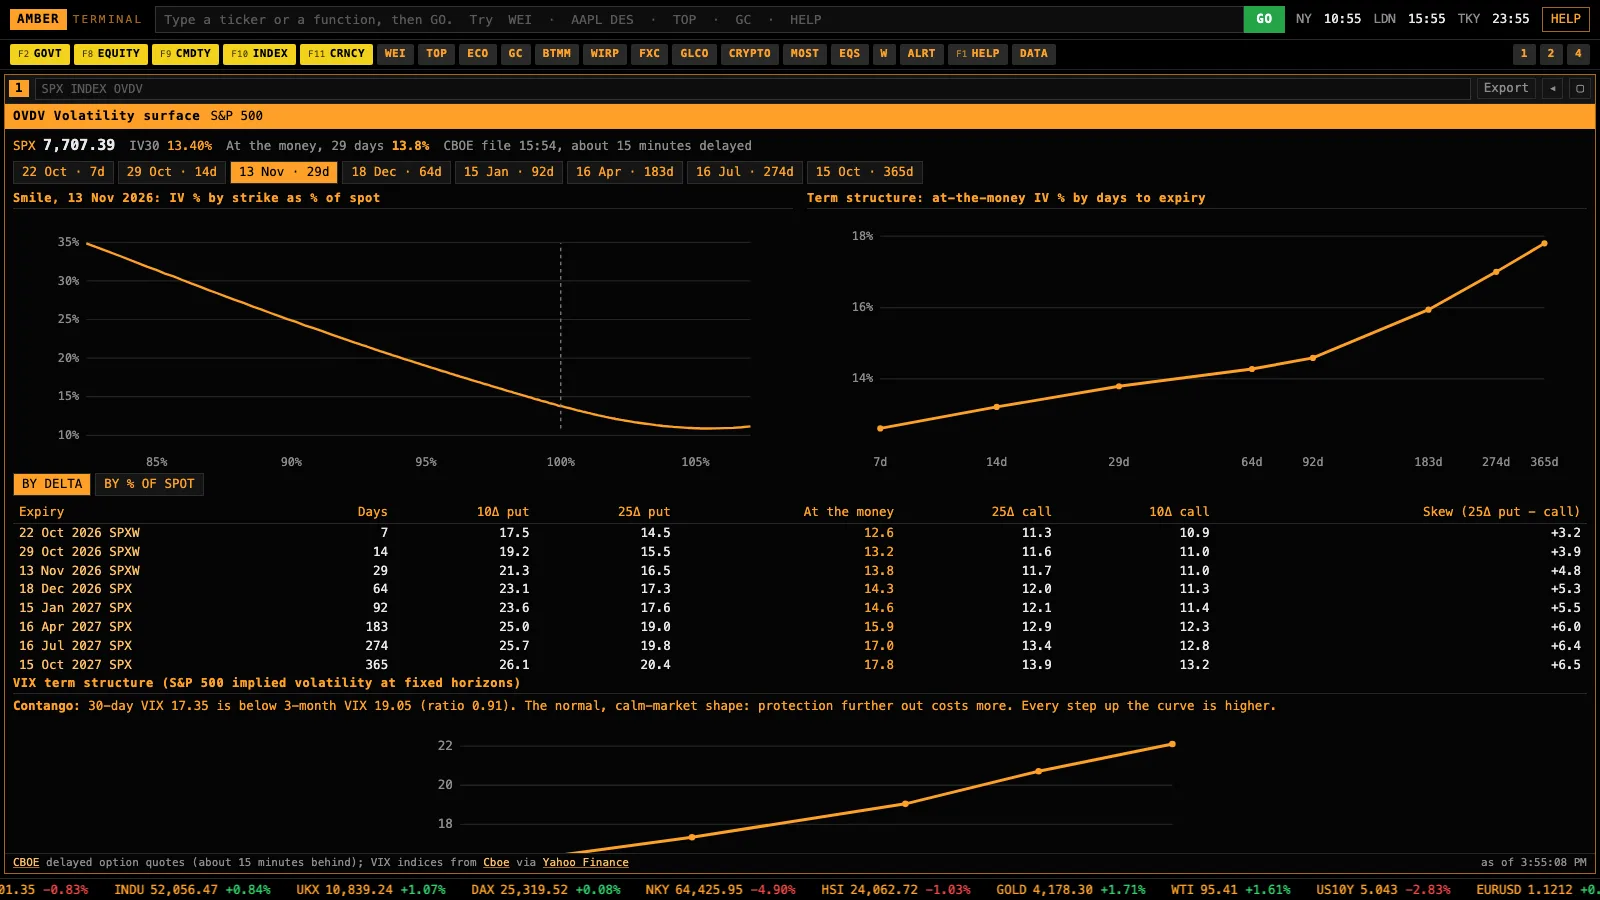Click the F1 HELP function key
Image resolution: width=1600 pixels, height=900 pixels.
tap(978, 54)
